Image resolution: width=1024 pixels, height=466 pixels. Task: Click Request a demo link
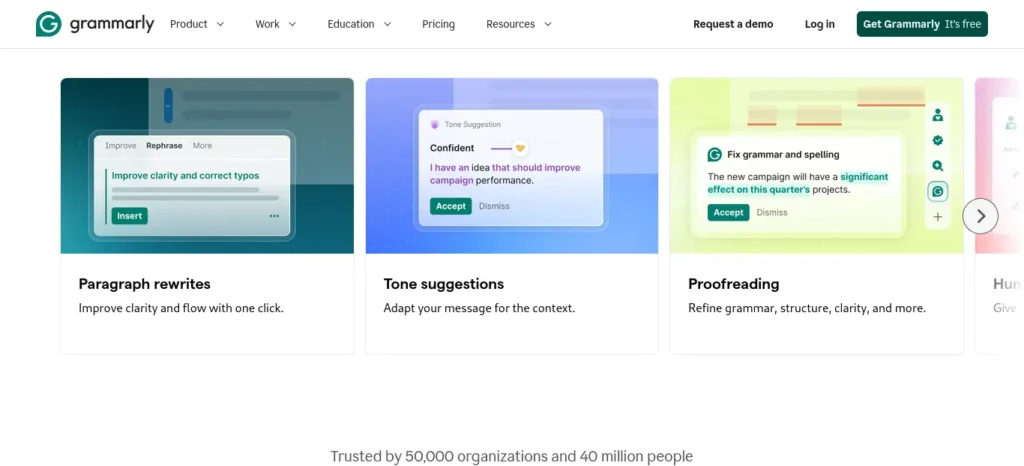pos(733,24)
